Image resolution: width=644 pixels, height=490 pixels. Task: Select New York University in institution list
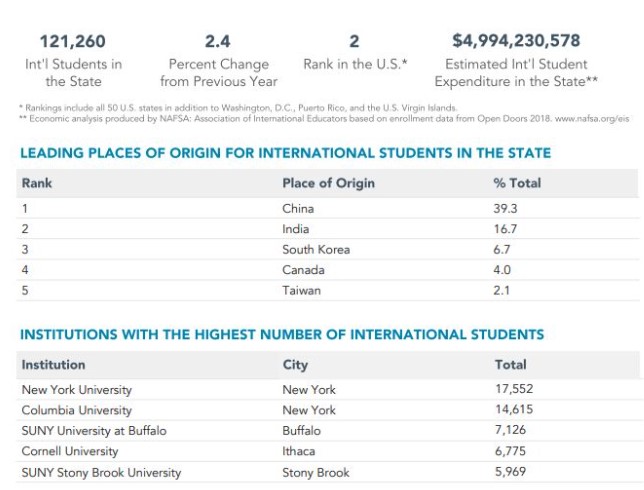[x=77, y=390]
